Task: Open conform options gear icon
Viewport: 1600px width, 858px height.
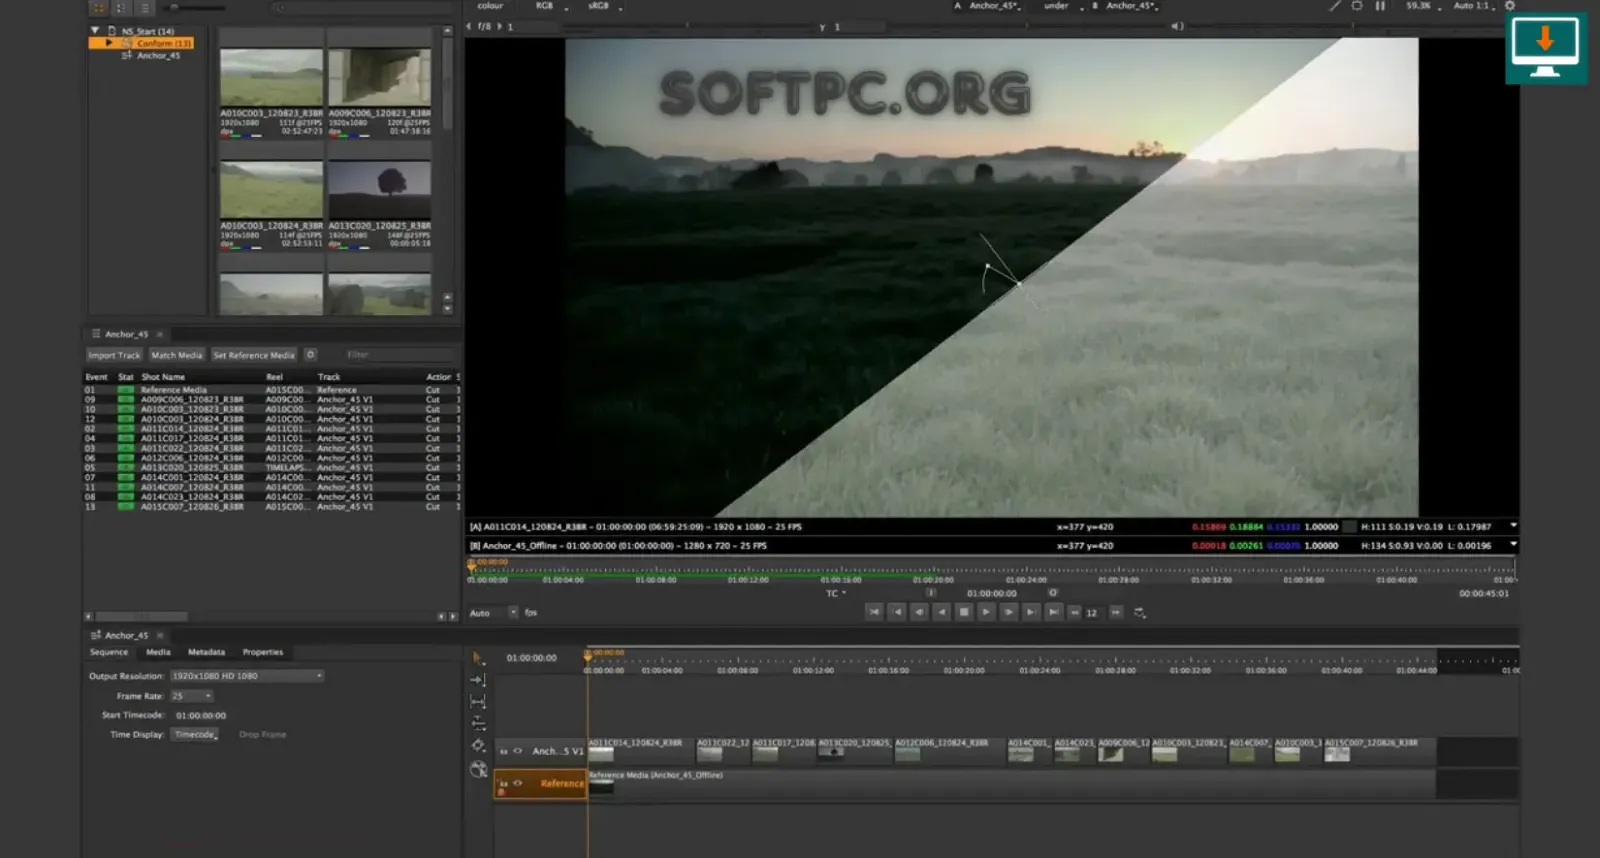Action: [311, 354]
